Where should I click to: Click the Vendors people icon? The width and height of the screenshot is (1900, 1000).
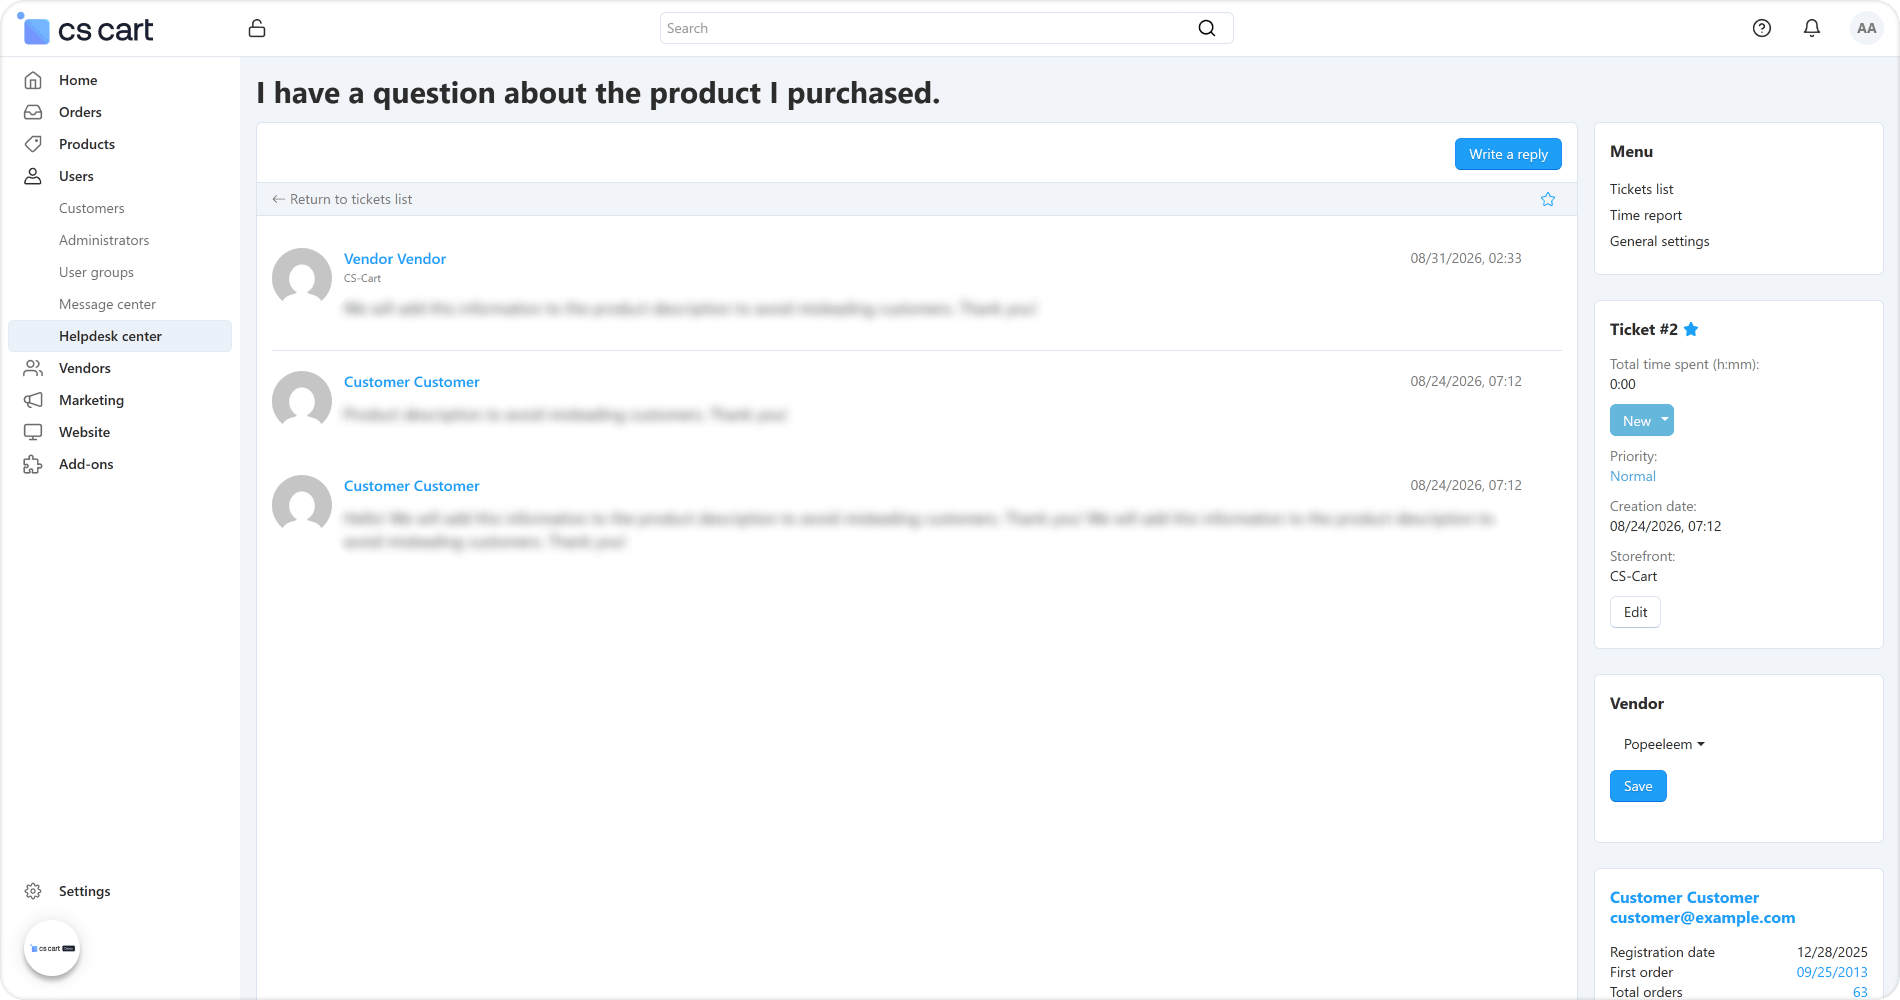coord(33,368)
